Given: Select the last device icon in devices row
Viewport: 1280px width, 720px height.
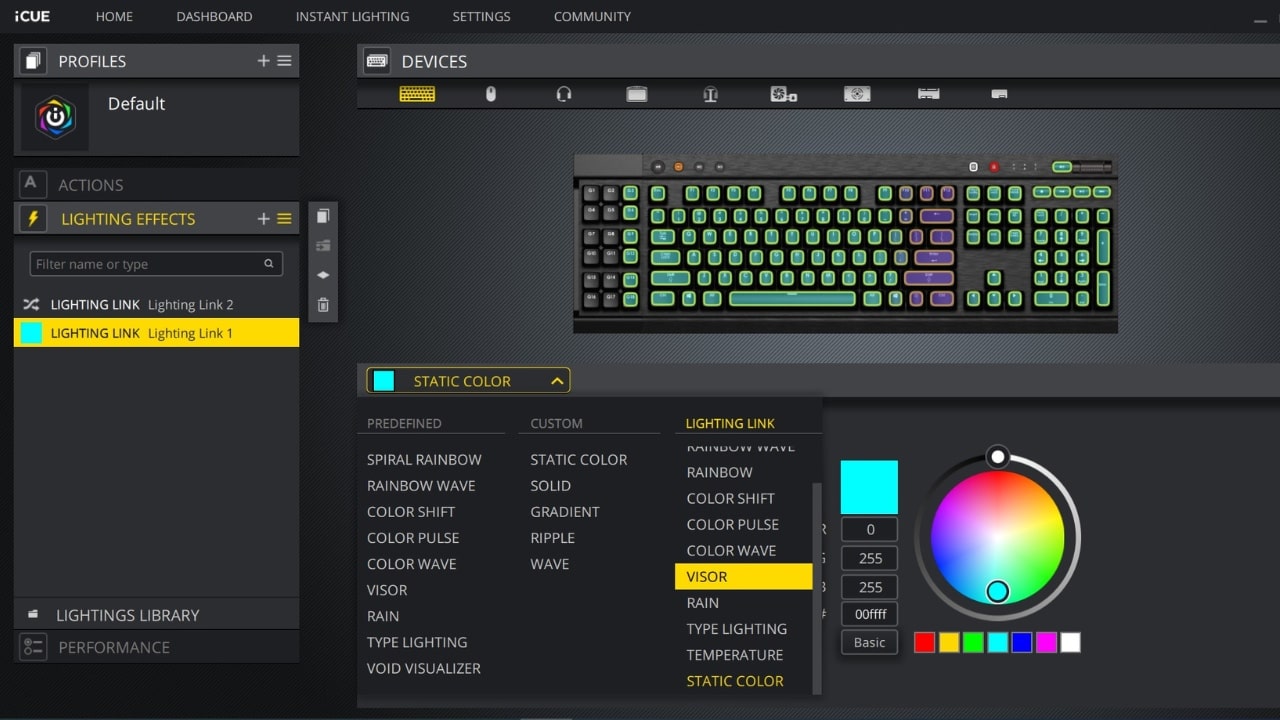Looking at the screenshot, I should 999,94.
